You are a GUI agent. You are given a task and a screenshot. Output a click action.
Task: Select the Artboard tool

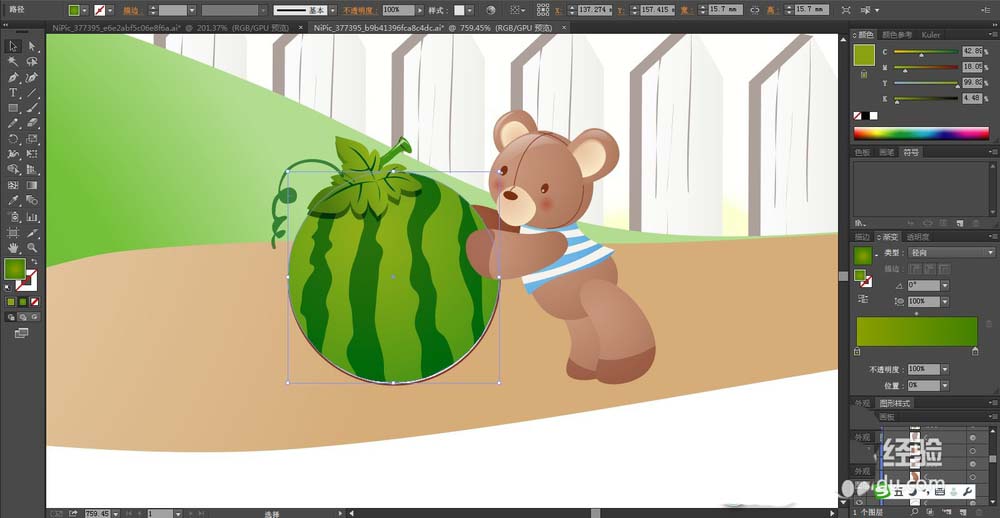pyautogui.click(x=13, y=232)
